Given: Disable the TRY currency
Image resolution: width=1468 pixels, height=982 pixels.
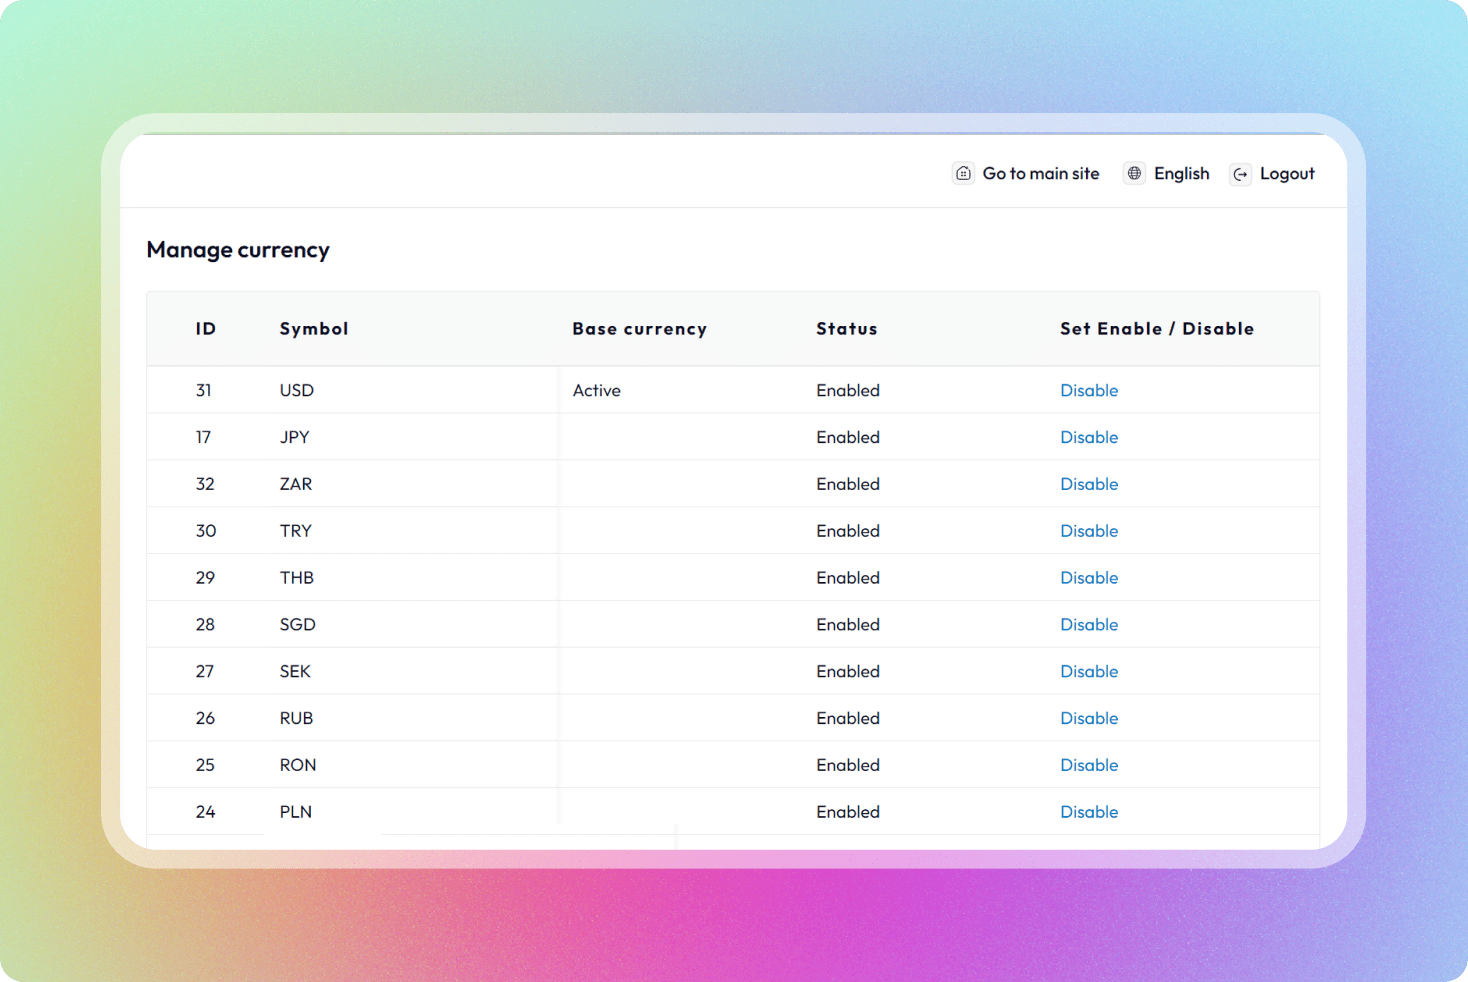Looking at the screenshot, I should click(1089, 531).
